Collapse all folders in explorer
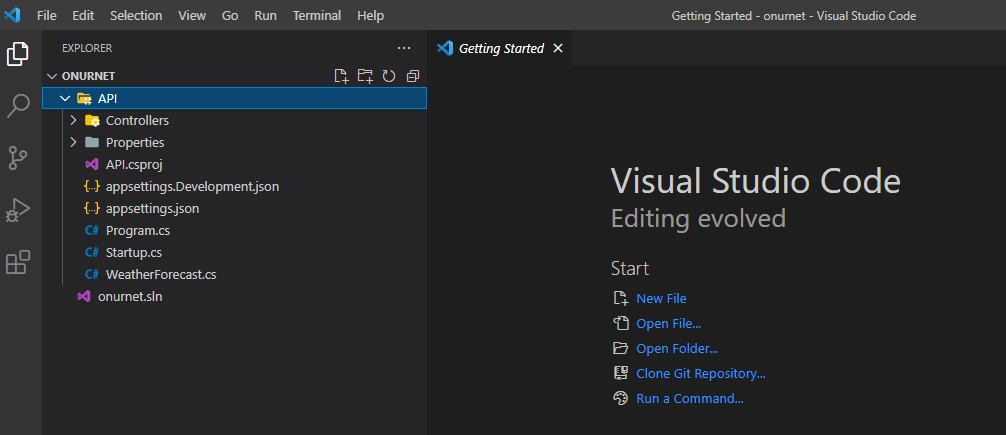The image size is (1006, 435). pyautogui.click(x=413, y=76)
